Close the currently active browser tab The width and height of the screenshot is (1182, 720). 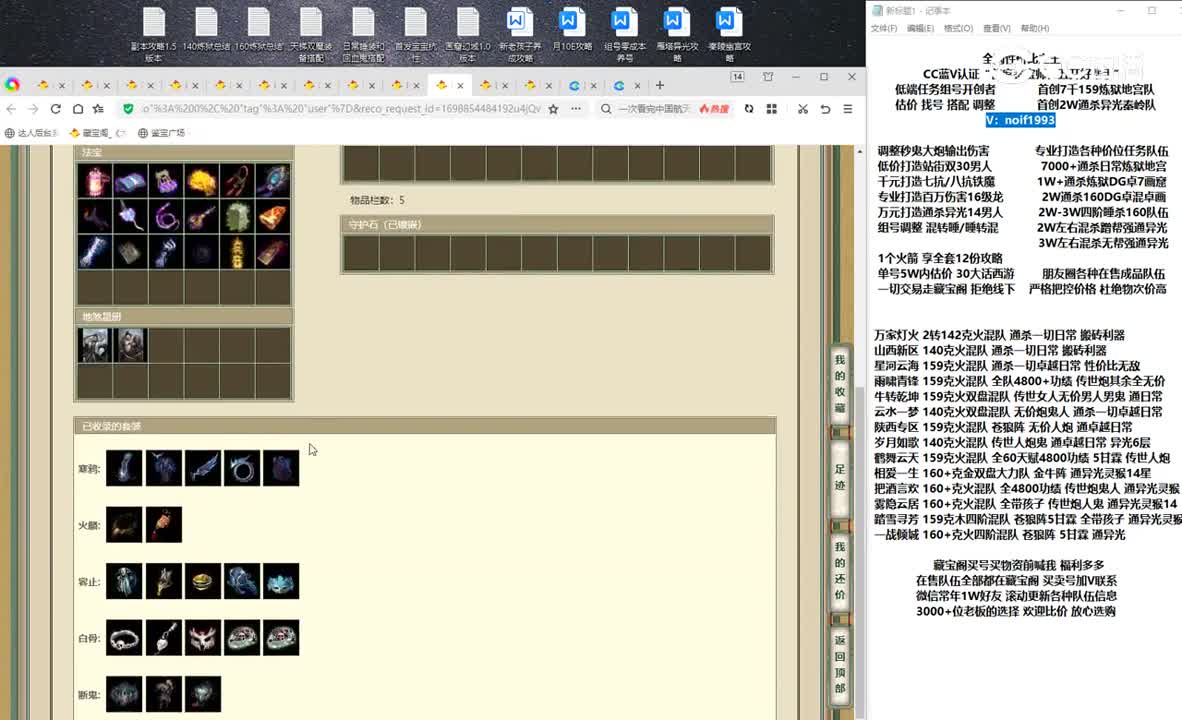(460, 86)
